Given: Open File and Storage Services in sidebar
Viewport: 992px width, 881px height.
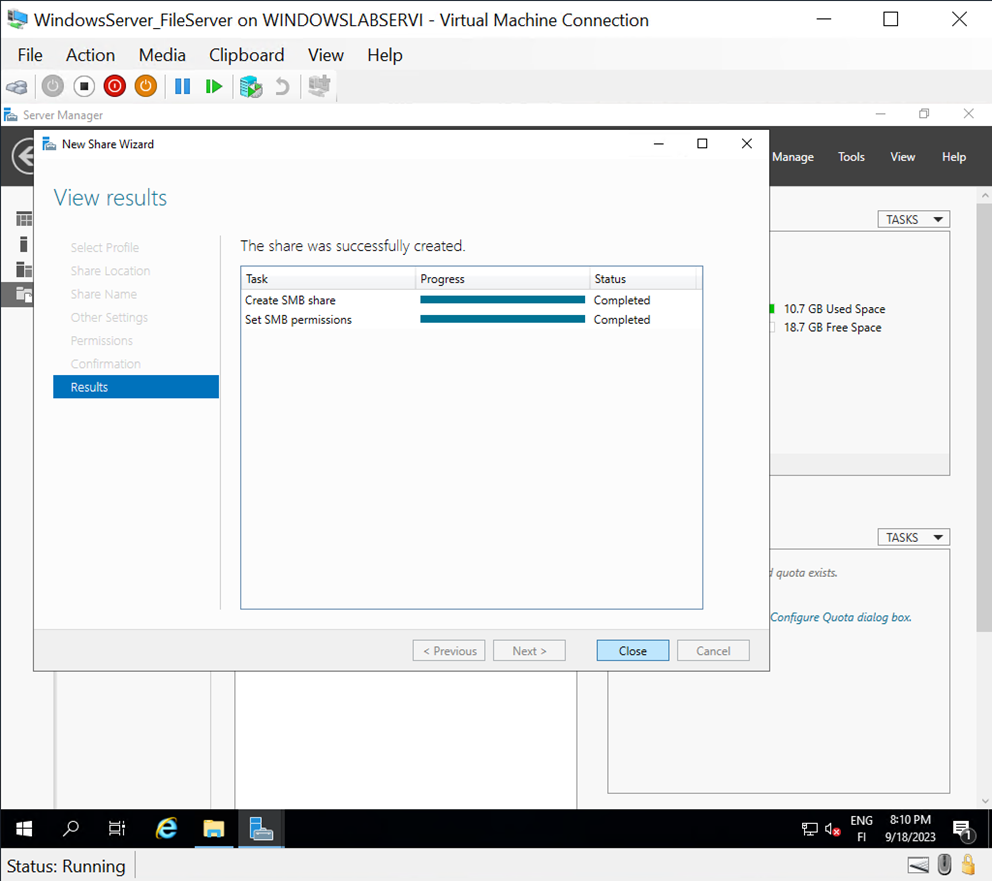Looking at the screenshot, I should tap(22, 294).
